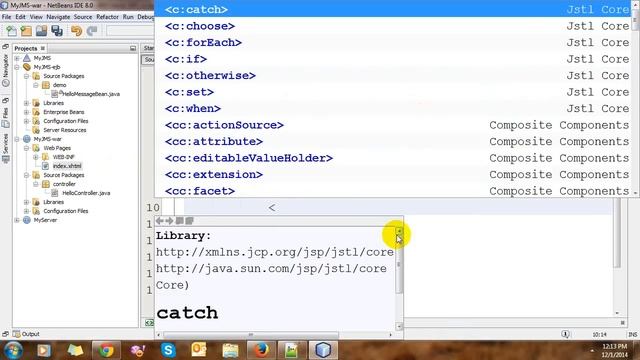Select the <c:if> completion item

point(393,59)
